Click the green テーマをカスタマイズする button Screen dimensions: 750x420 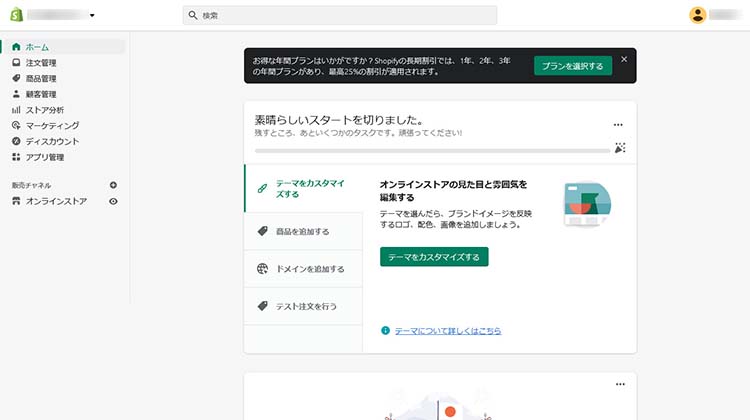(x=434, y=257)
